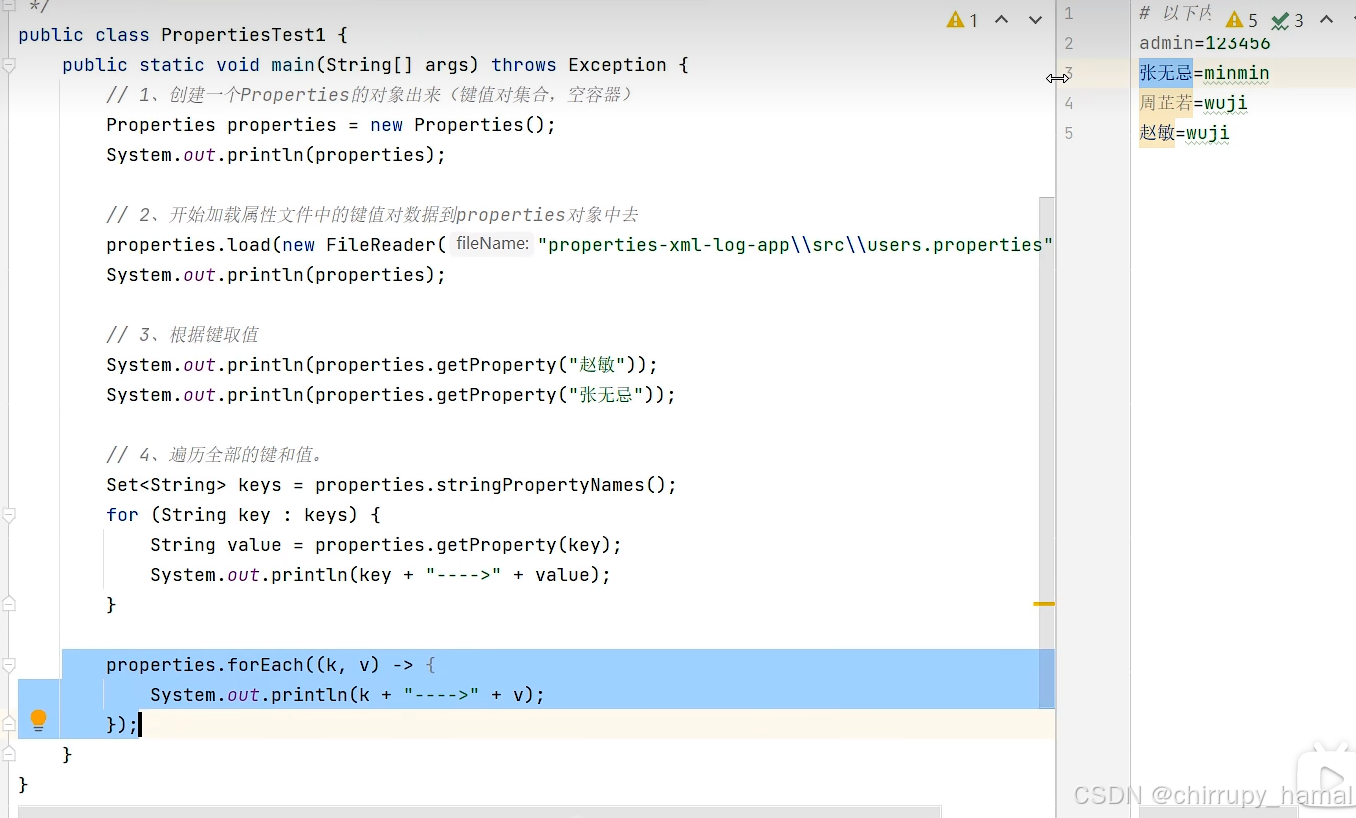Image resolution: width=1356 pixels, height=818 pixels.
Task: Go to next highlighted problem in Java editor
Action: tap(1036, 19)
